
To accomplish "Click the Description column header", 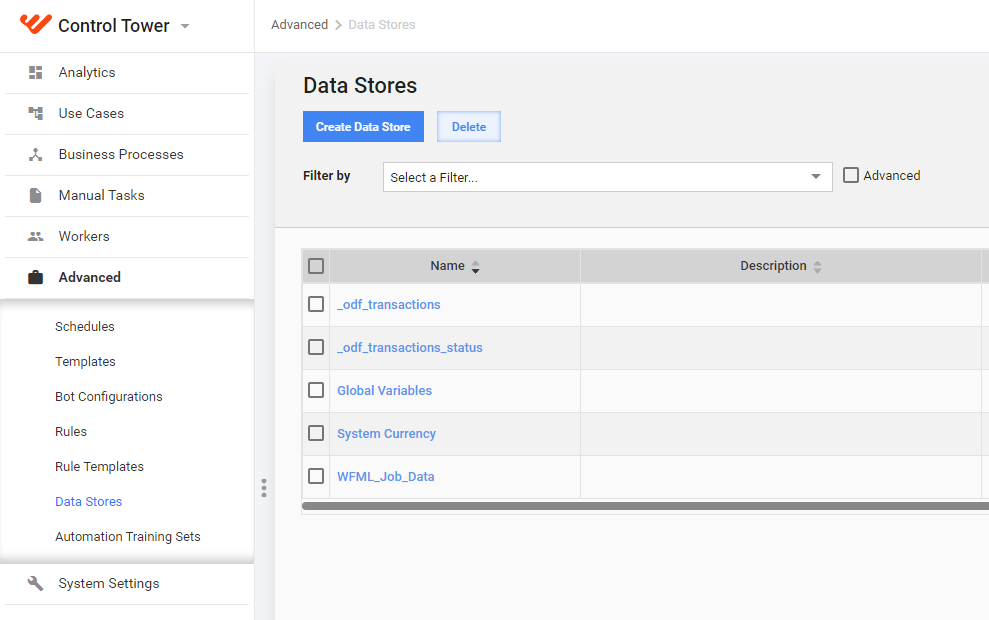I will [781, 266].
